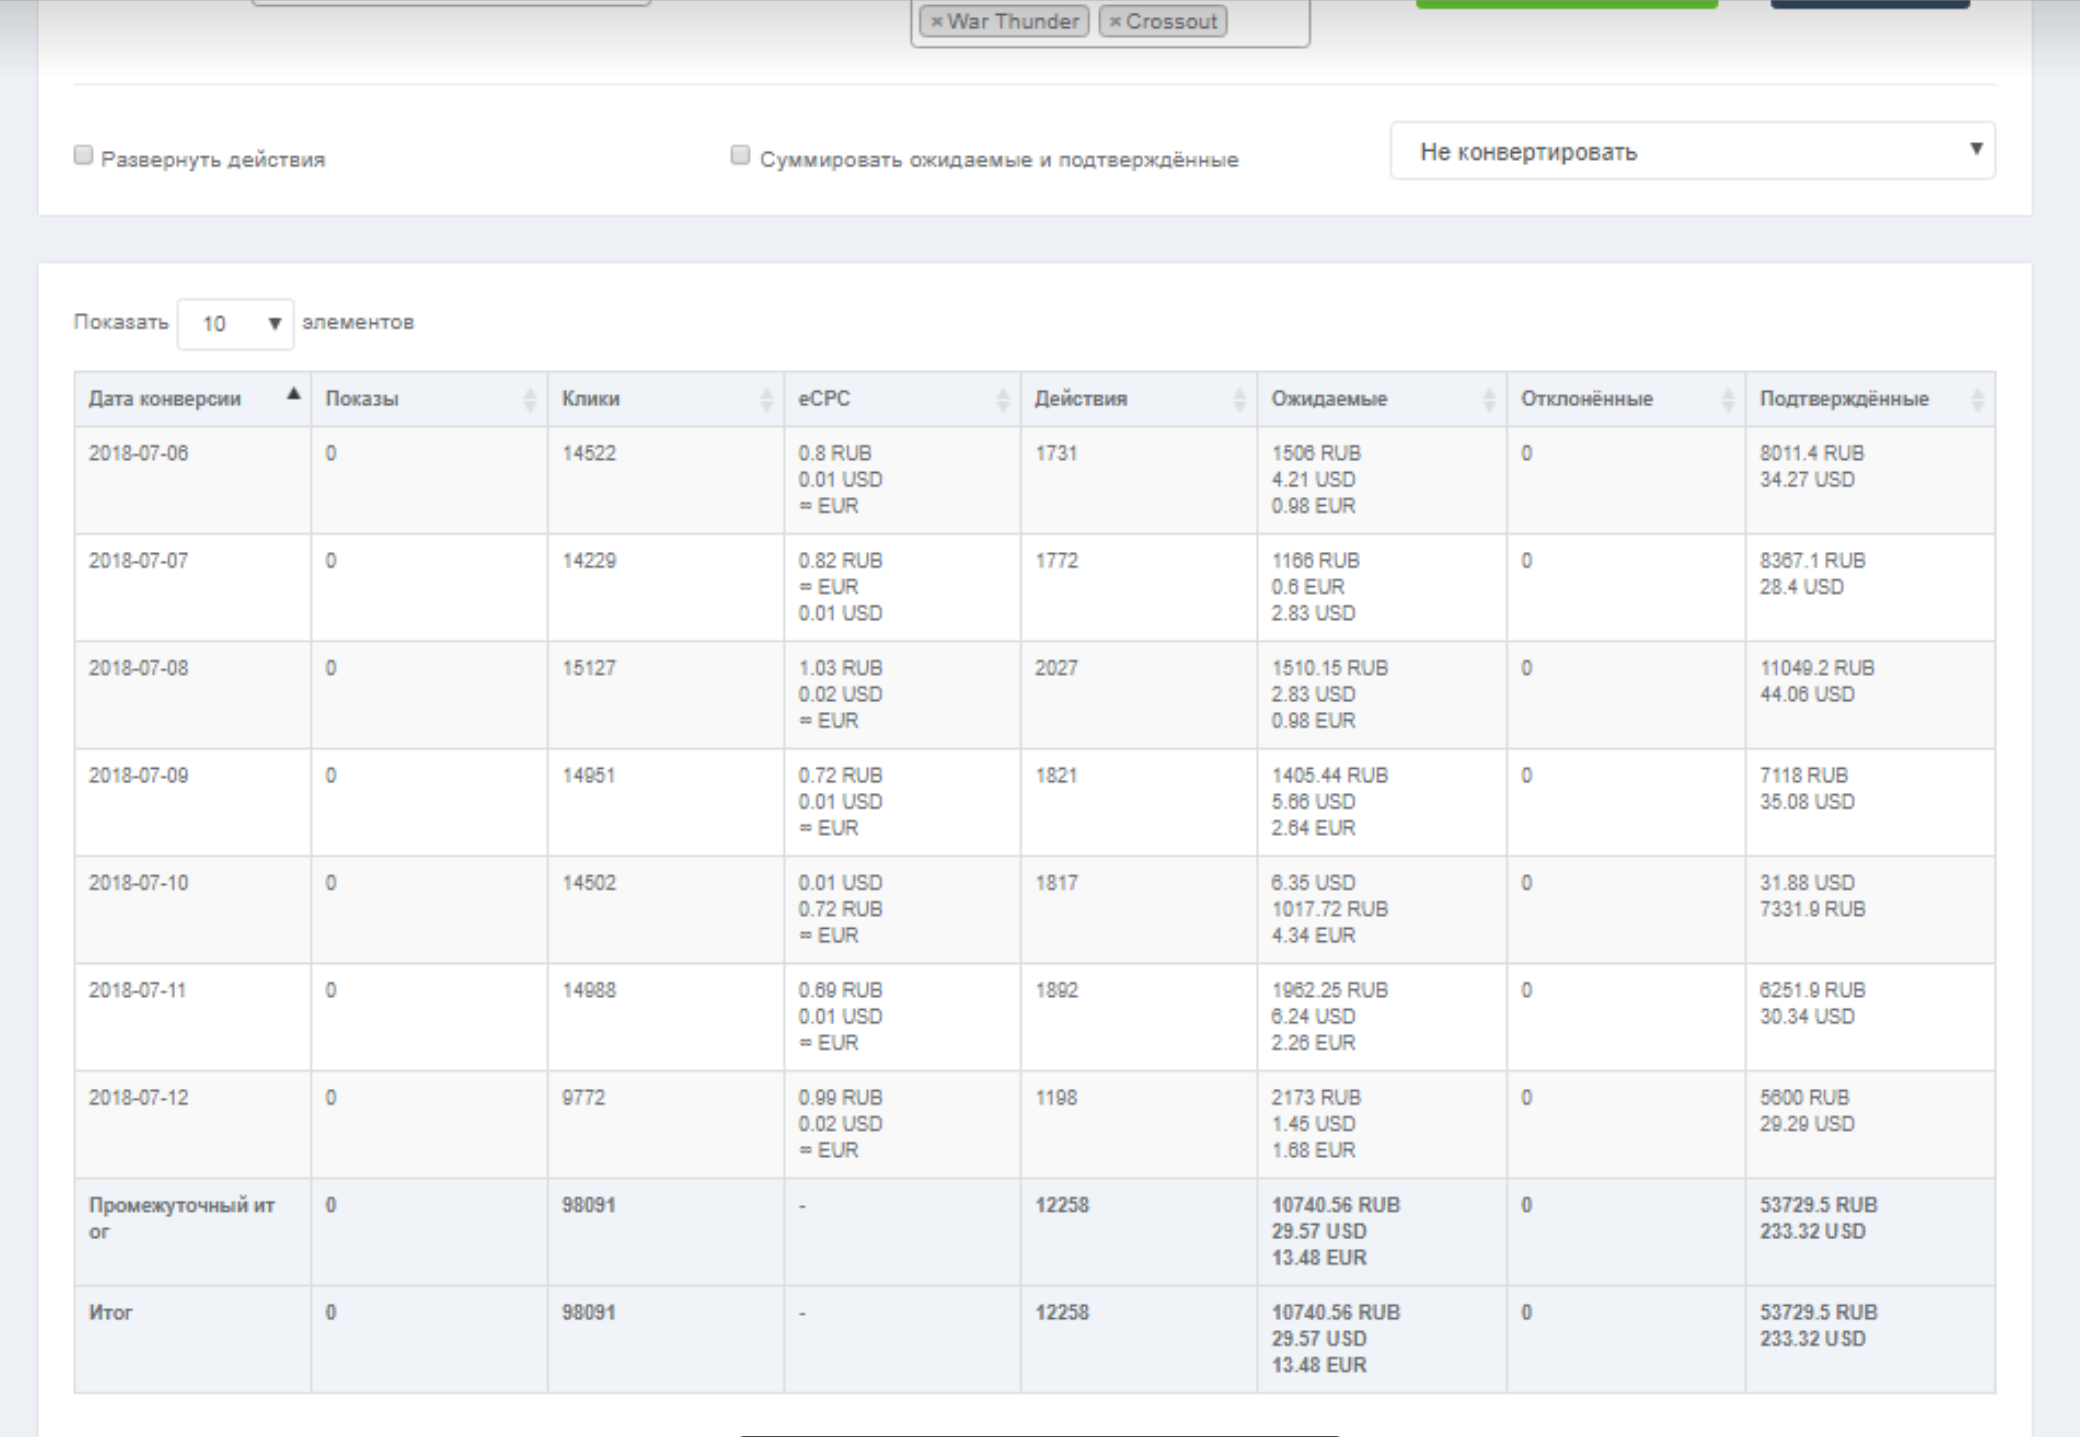This screenshot has width=2080, height=1437.
Task: Click sort arrows on Клики column
Action: click(767, 400)
